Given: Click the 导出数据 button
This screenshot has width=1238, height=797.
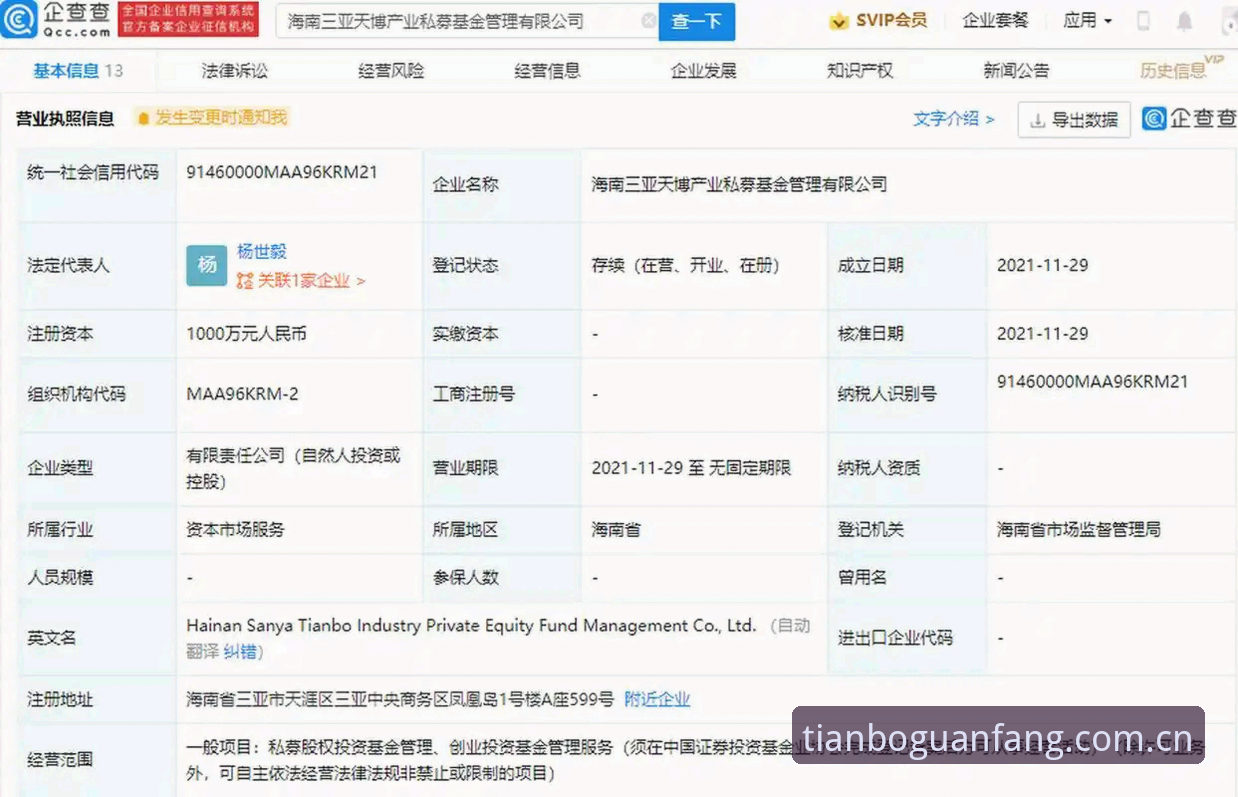Looking at the screenshot, I should tap(1074, 120).
